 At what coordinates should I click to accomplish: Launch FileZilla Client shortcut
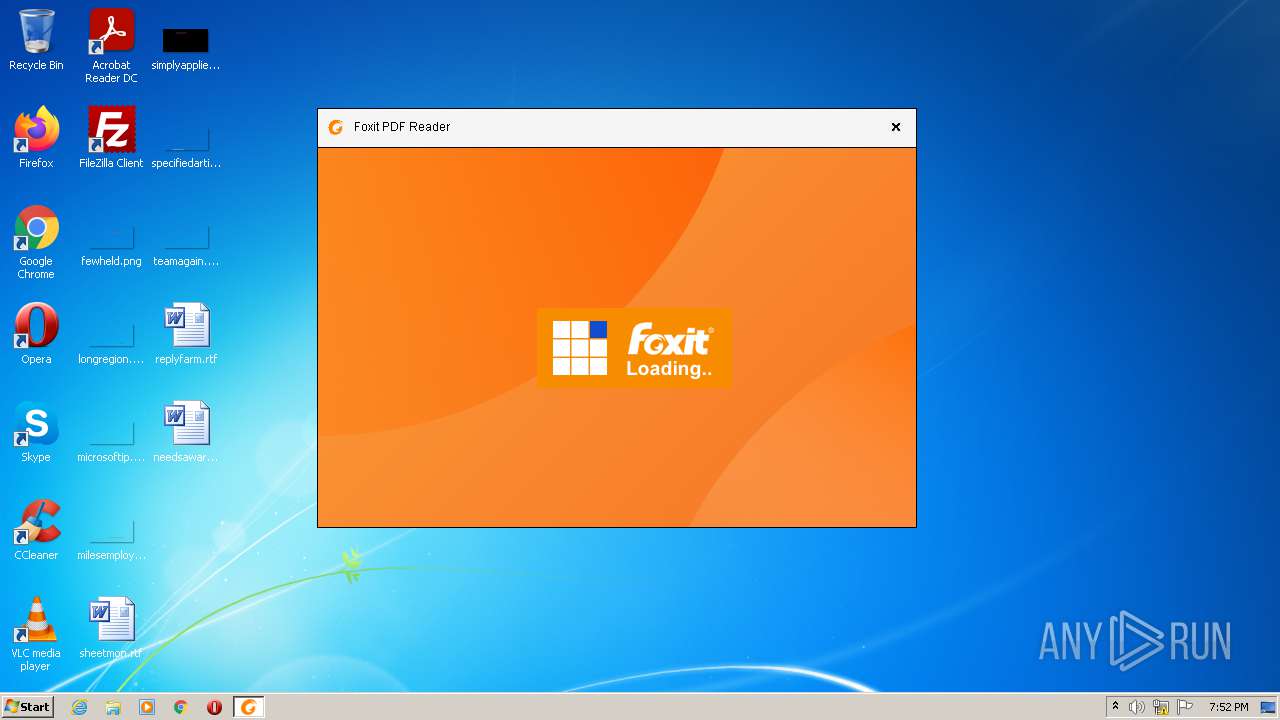pyautogui.click(x=111, y=138)
